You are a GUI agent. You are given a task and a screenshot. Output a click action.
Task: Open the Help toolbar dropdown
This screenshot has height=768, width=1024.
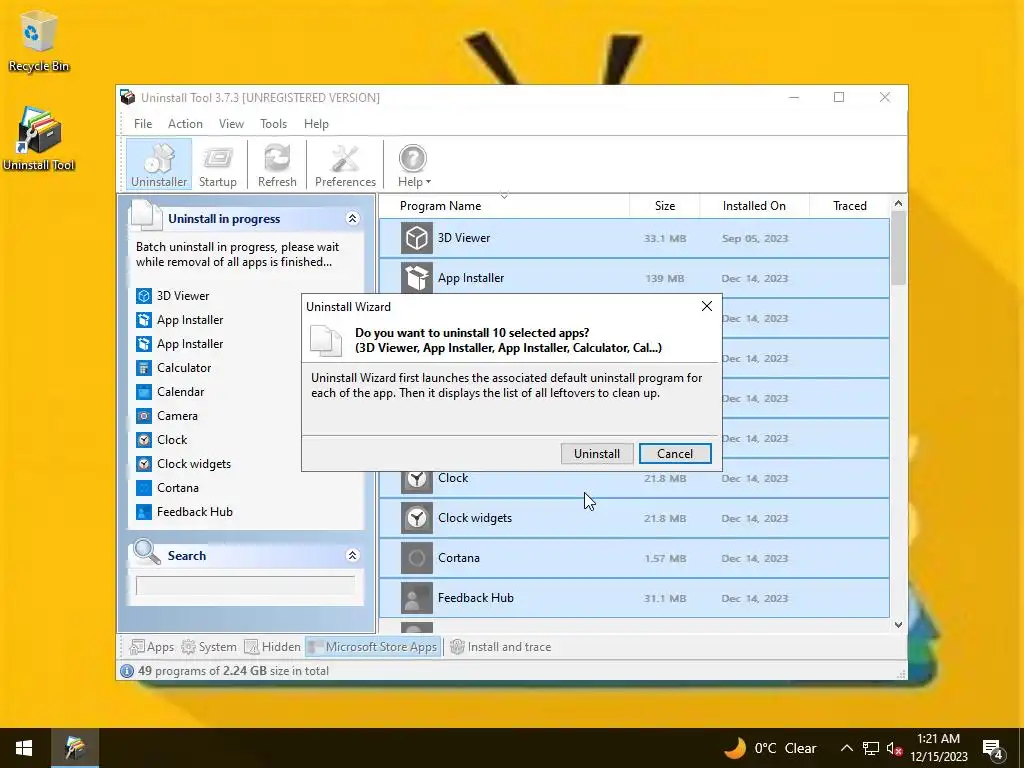coord(413,165)
